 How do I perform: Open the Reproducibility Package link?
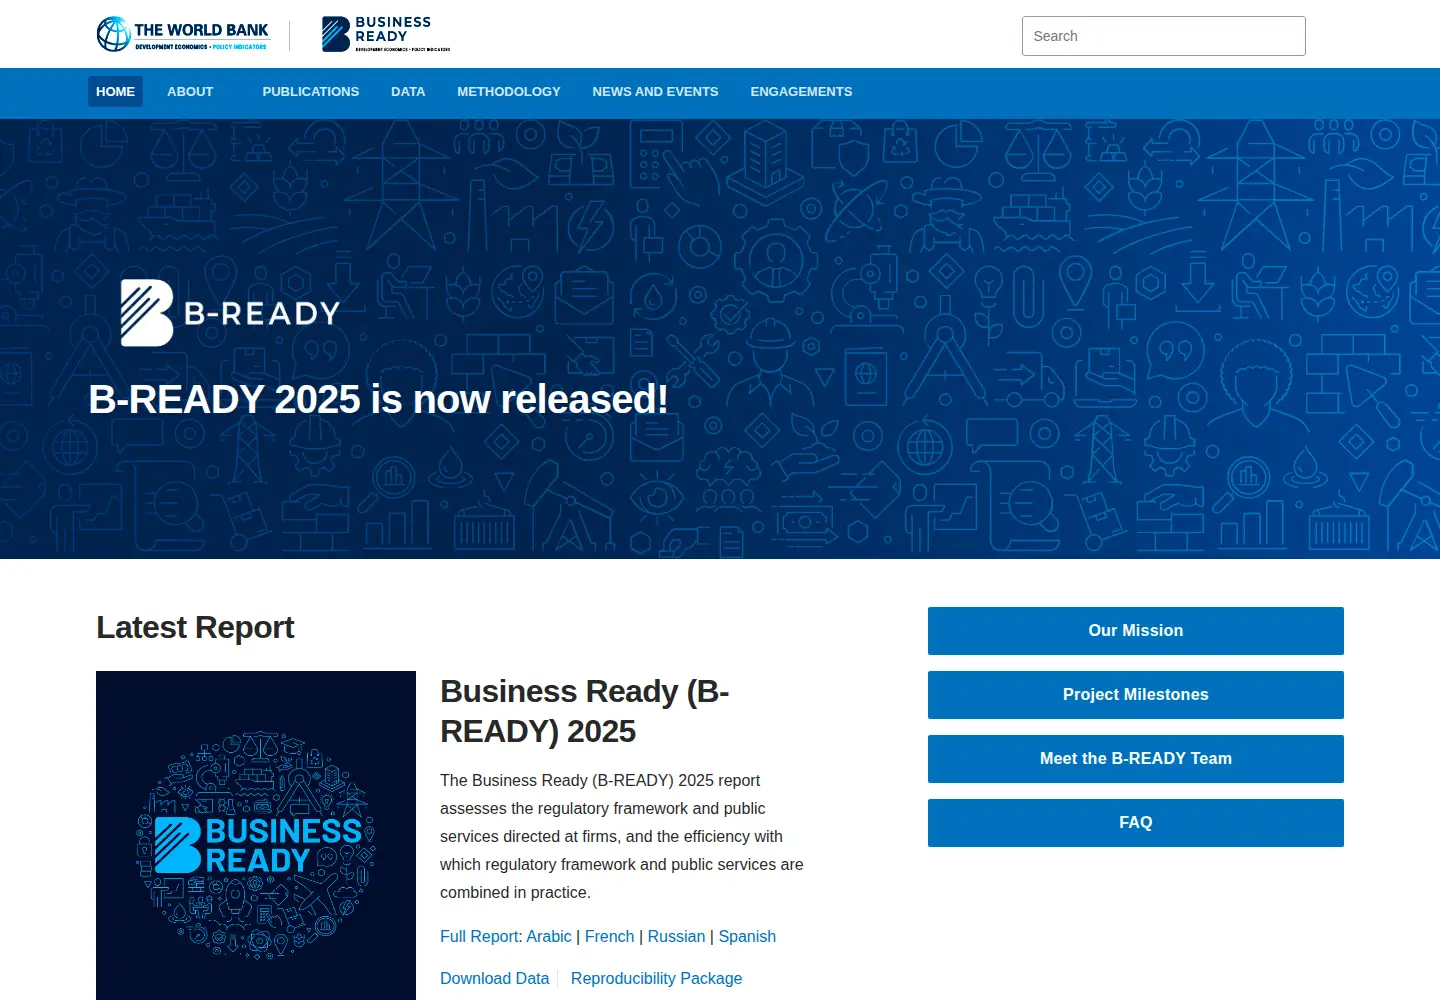656,978
